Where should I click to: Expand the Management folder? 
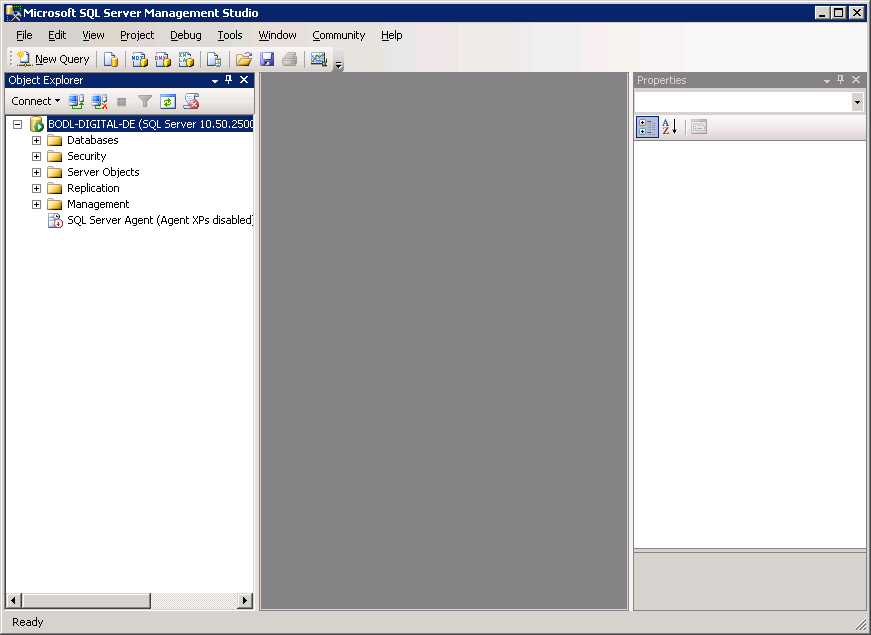pyautogui.click(x=37, y=204)
